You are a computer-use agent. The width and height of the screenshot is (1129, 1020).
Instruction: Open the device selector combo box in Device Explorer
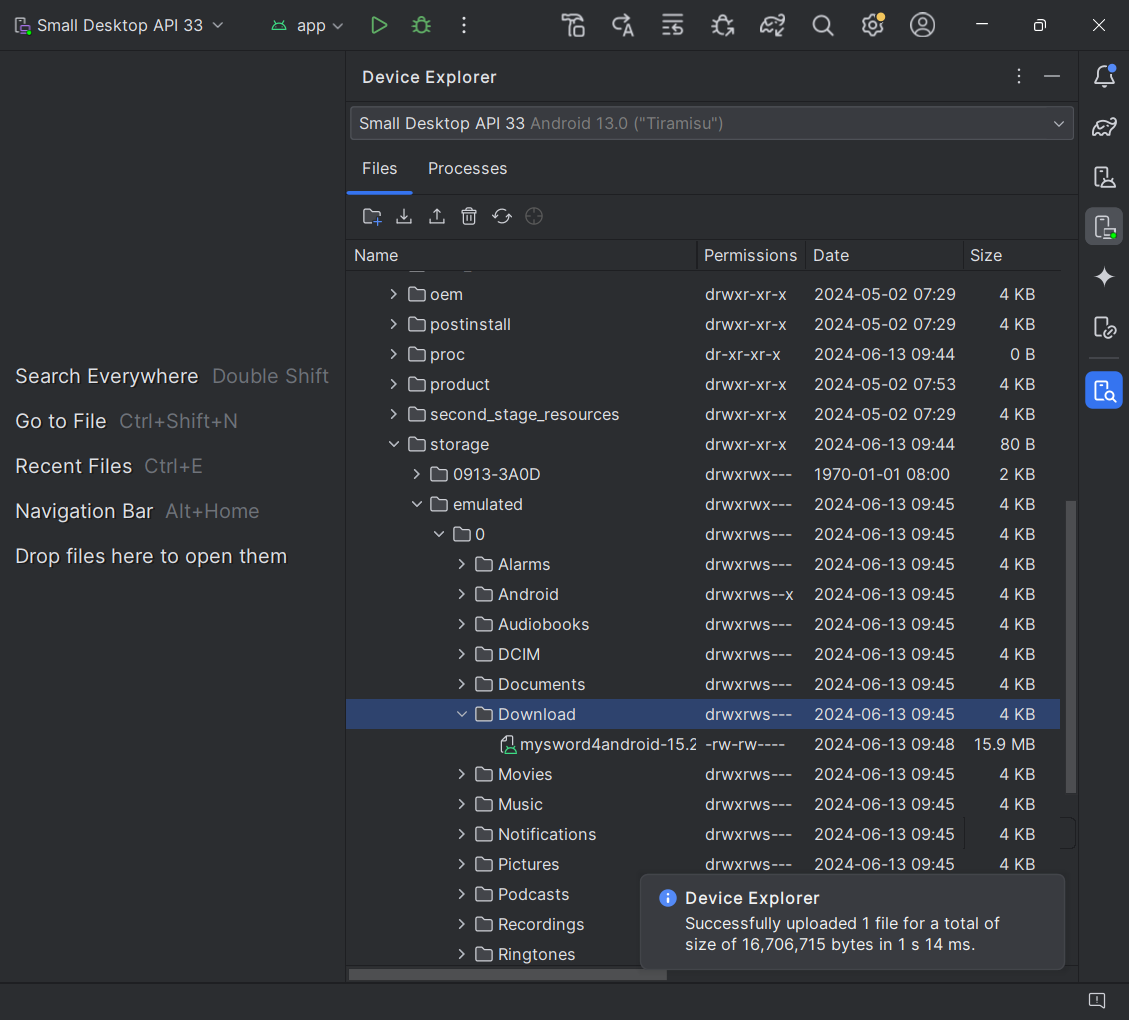711,123
